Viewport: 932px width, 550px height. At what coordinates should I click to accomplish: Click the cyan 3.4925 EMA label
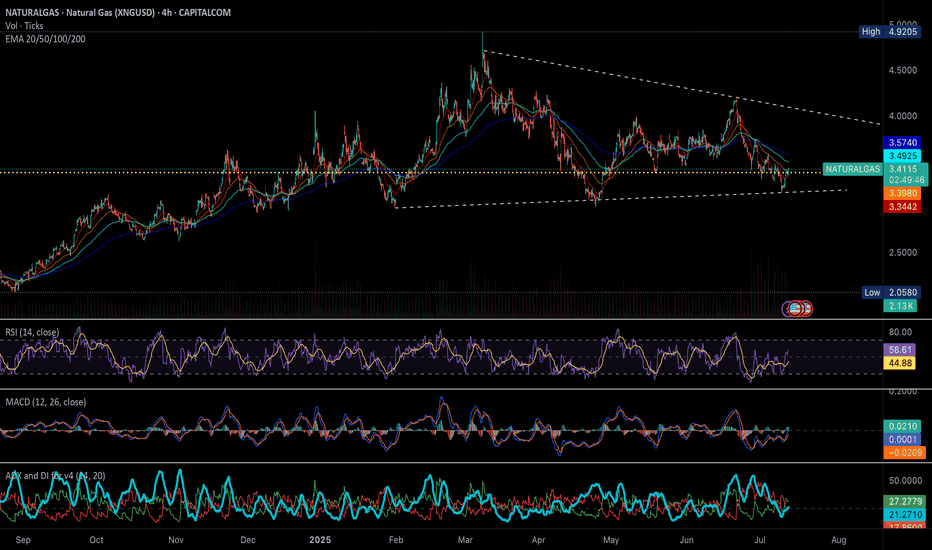click(902, 156)
